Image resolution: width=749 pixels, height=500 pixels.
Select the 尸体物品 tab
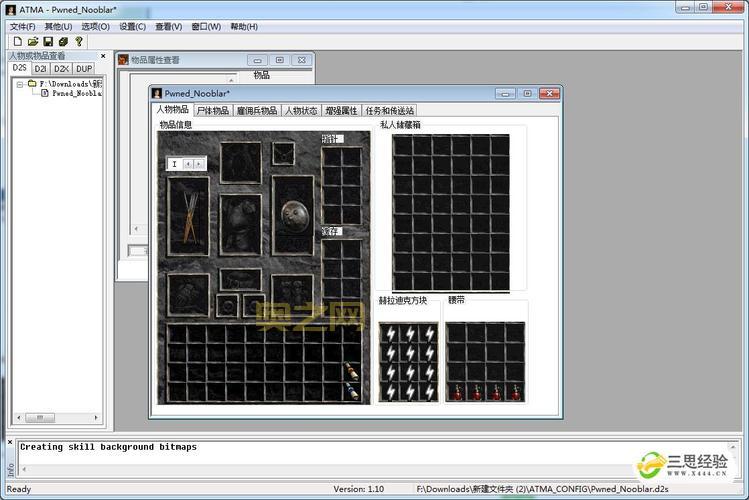(x=213, y=111)
